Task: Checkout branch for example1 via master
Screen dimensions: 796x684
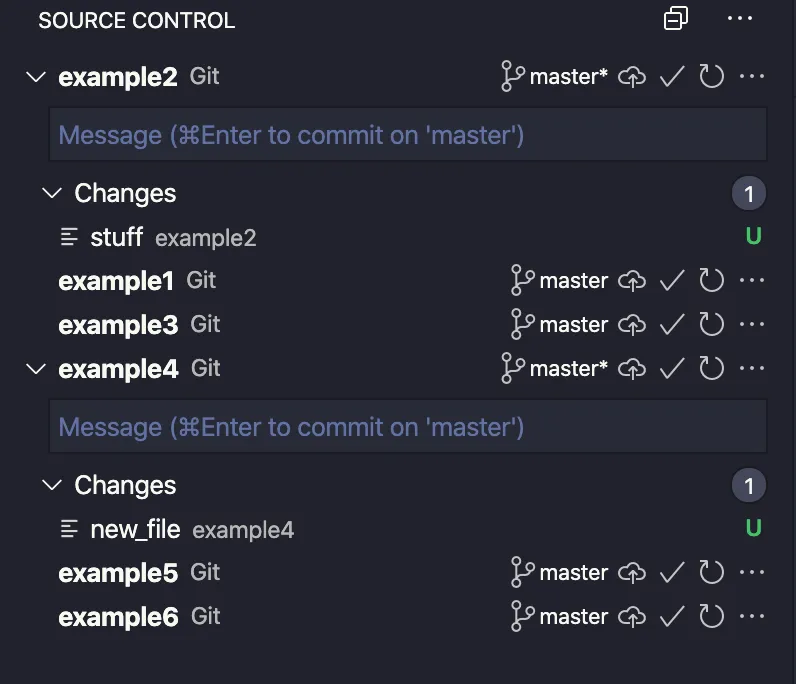Action: coord(560,281)
